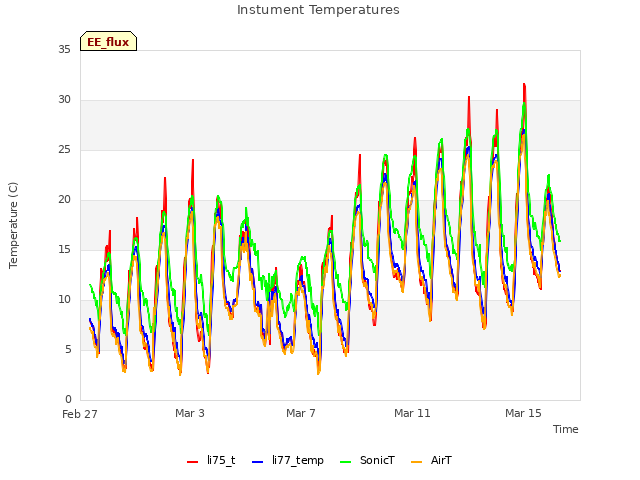Click the Time axis title
640x480 pixels.
(x=565, y=429)
